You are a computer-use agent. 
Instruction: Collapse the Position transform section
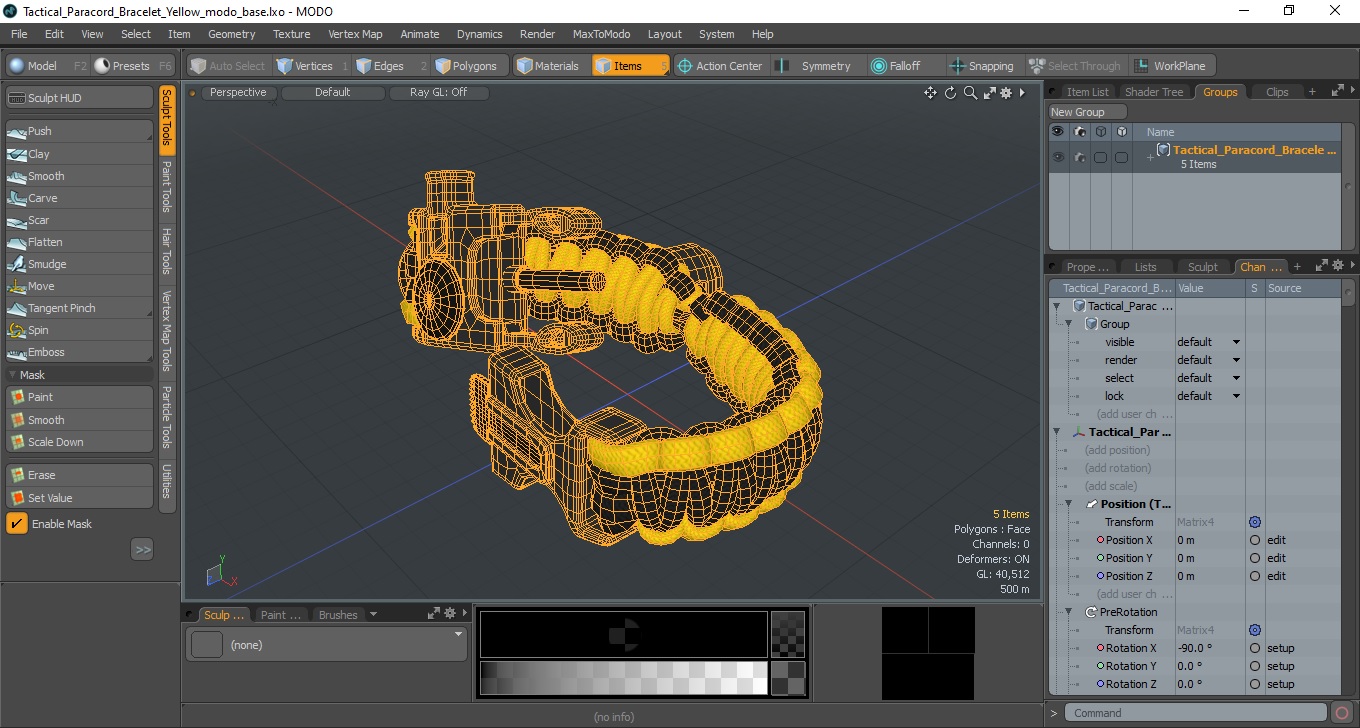pyautogui.click(x=1068, y=504)
